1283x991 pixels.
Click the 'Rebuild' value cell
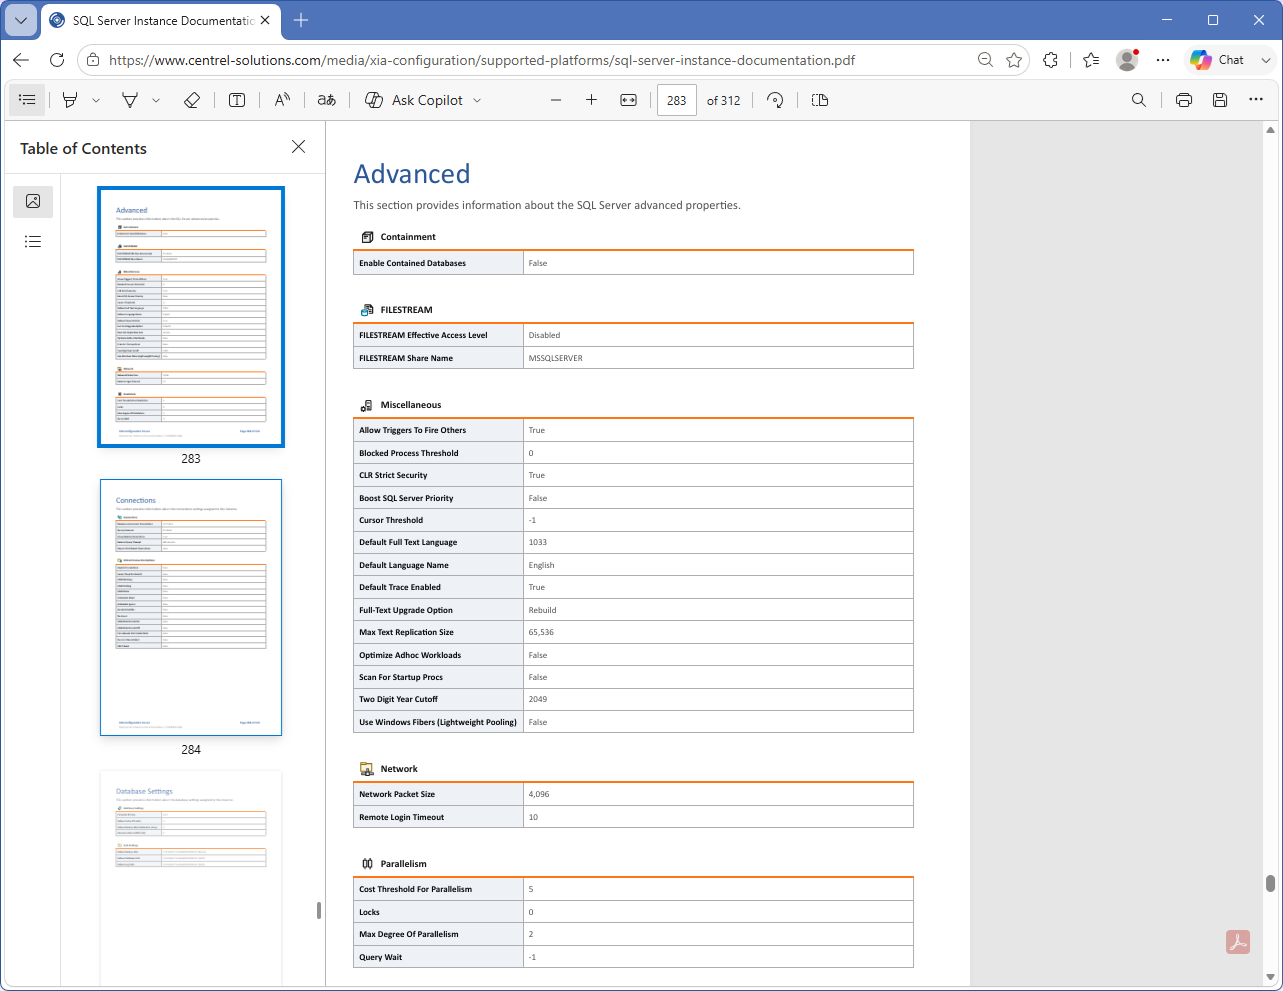tap(718, 610)
